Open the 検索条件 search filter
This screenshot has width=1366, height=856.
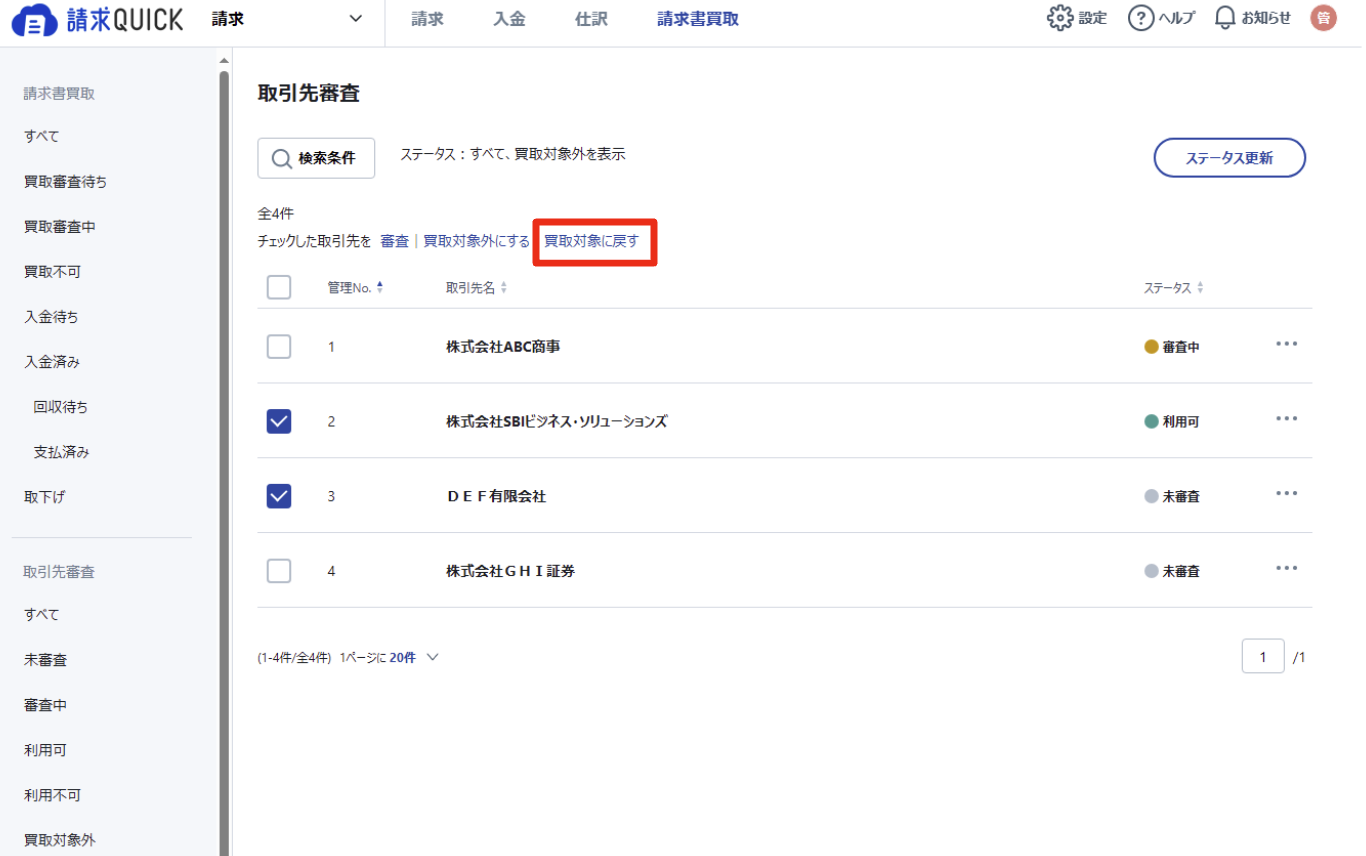316,158
